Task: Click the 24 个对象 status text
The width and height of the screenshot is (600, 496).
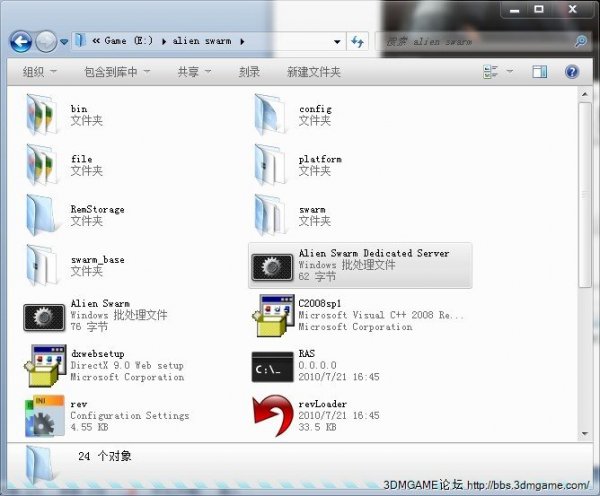Action: point(105,456)
